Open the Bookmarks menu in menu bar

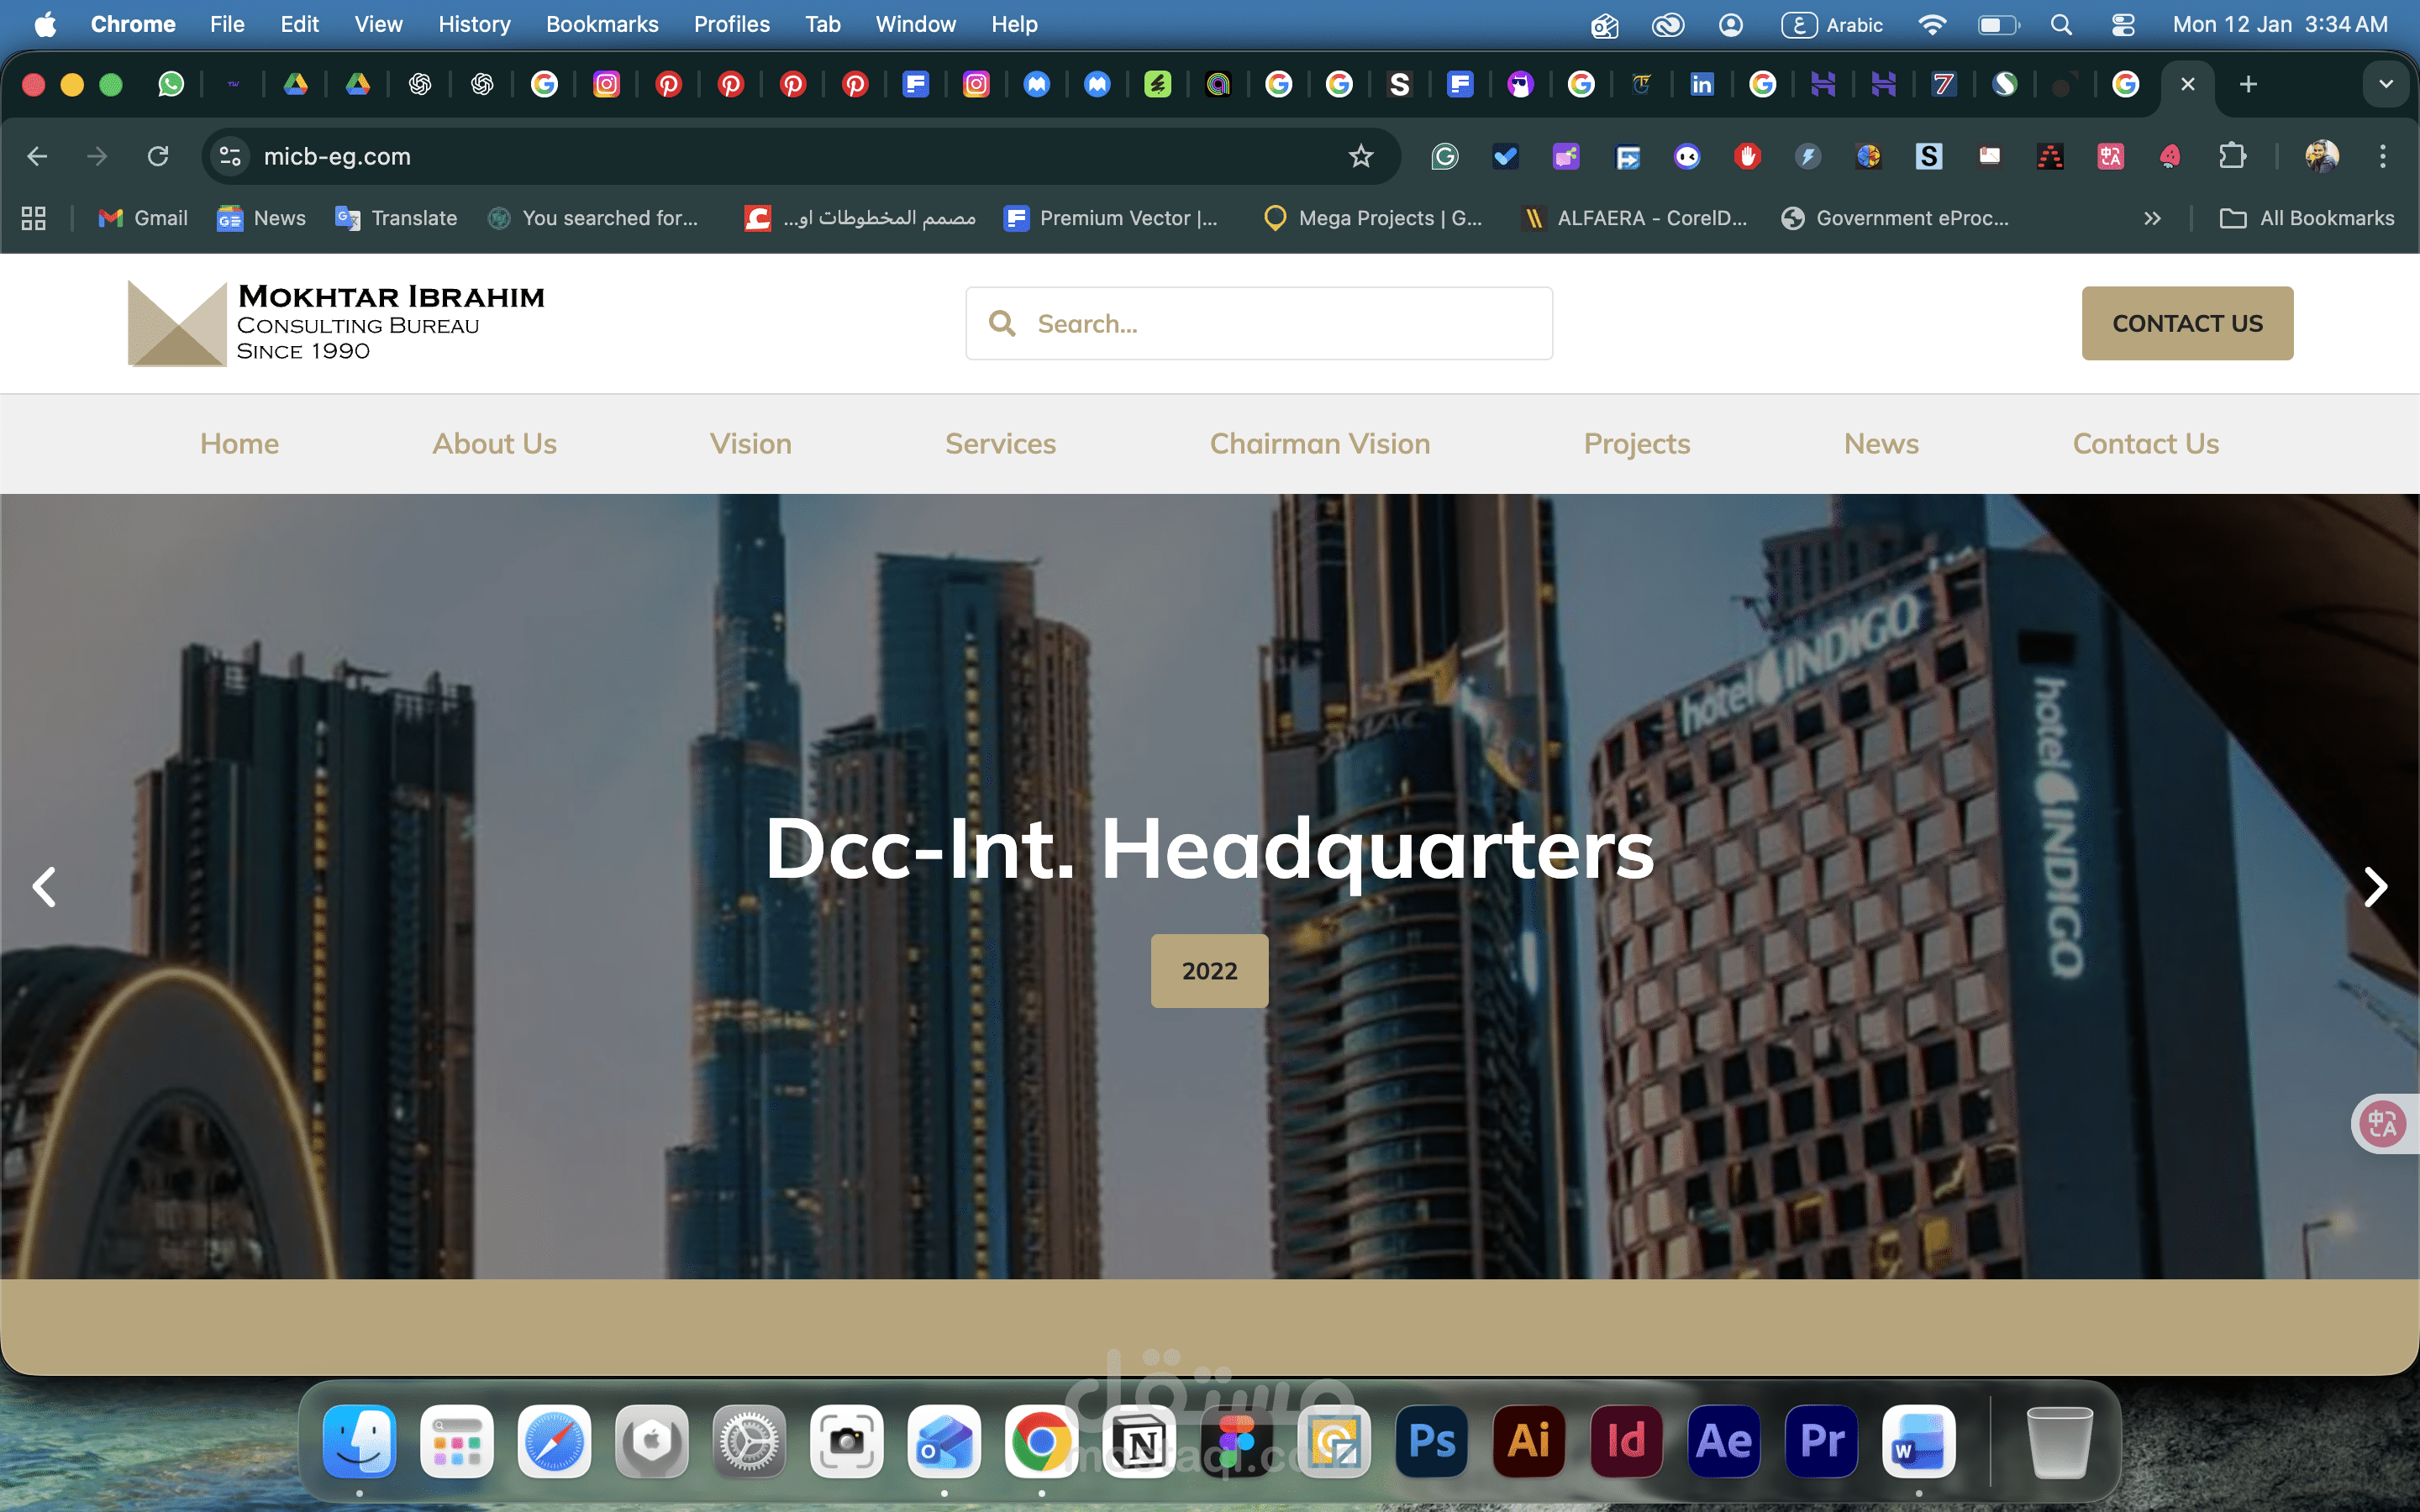601,24
